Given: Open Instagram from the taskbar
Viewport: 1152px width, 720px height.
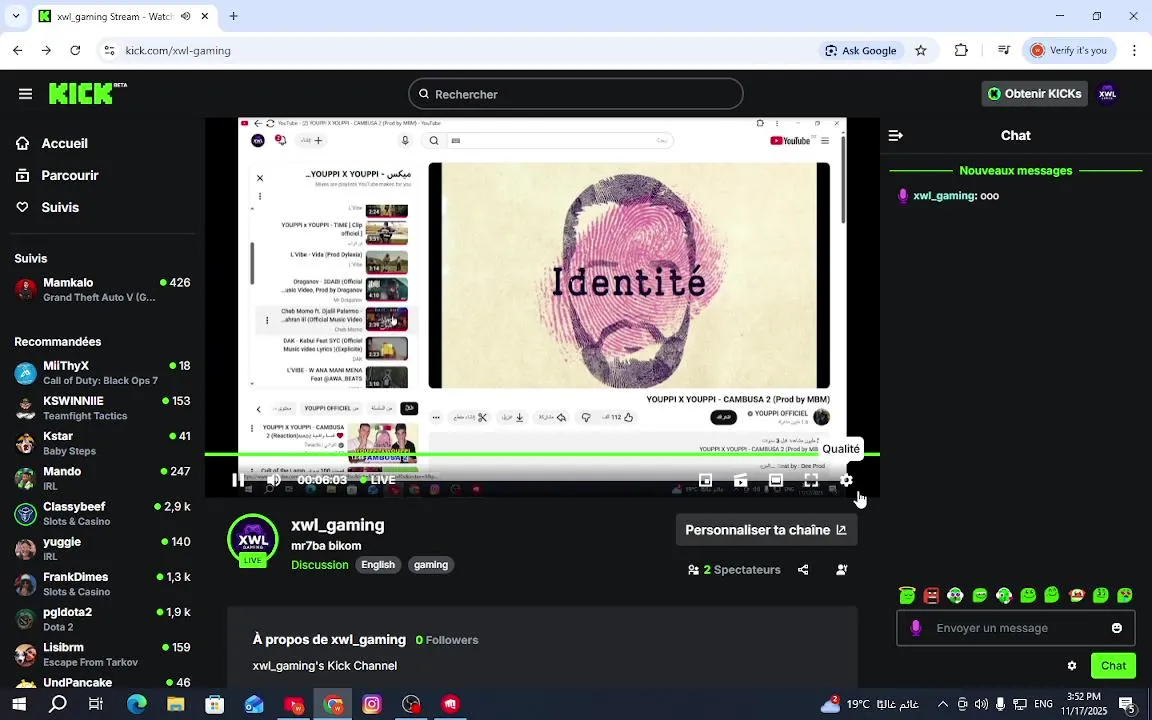Looking at the screenshot, I should point(372,705).
